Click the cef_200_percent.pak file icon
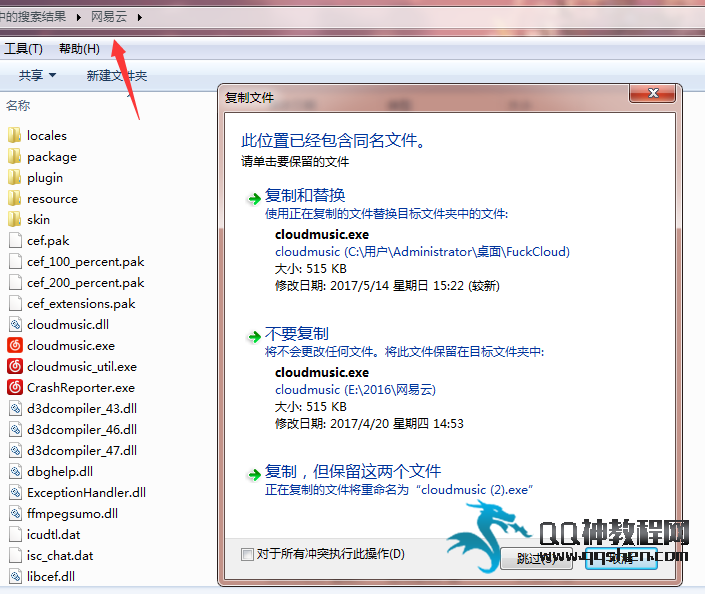Screen dimensions: 705x594 pos(15,282)
